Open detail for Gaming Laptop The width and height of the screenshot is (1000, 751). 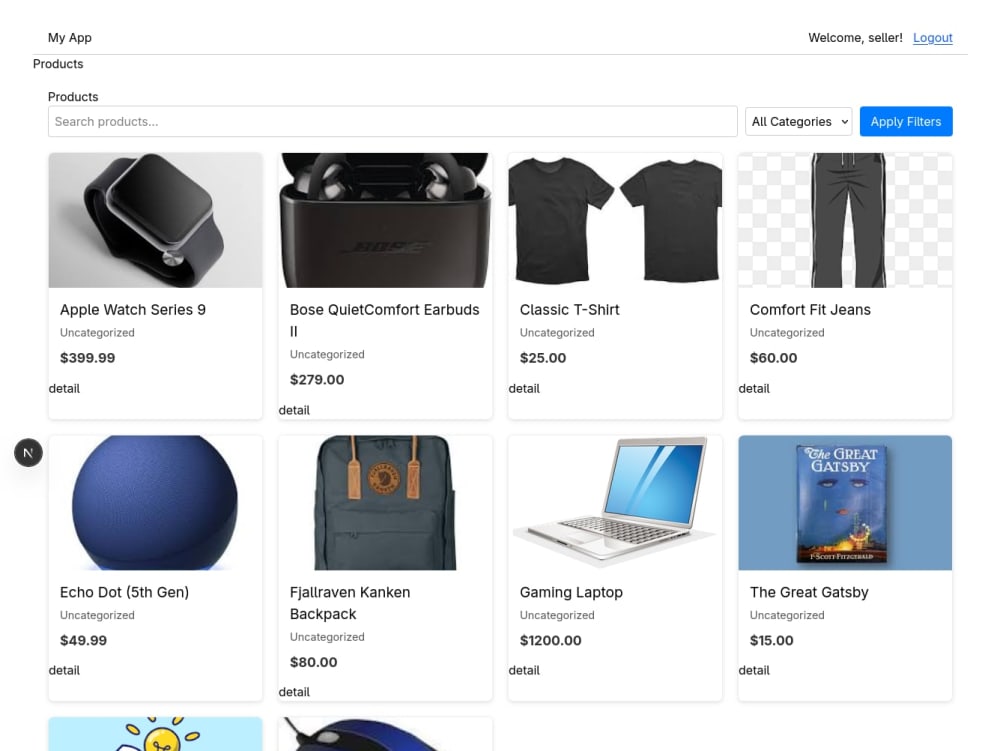pyautogui.click(x=524, y=670)
